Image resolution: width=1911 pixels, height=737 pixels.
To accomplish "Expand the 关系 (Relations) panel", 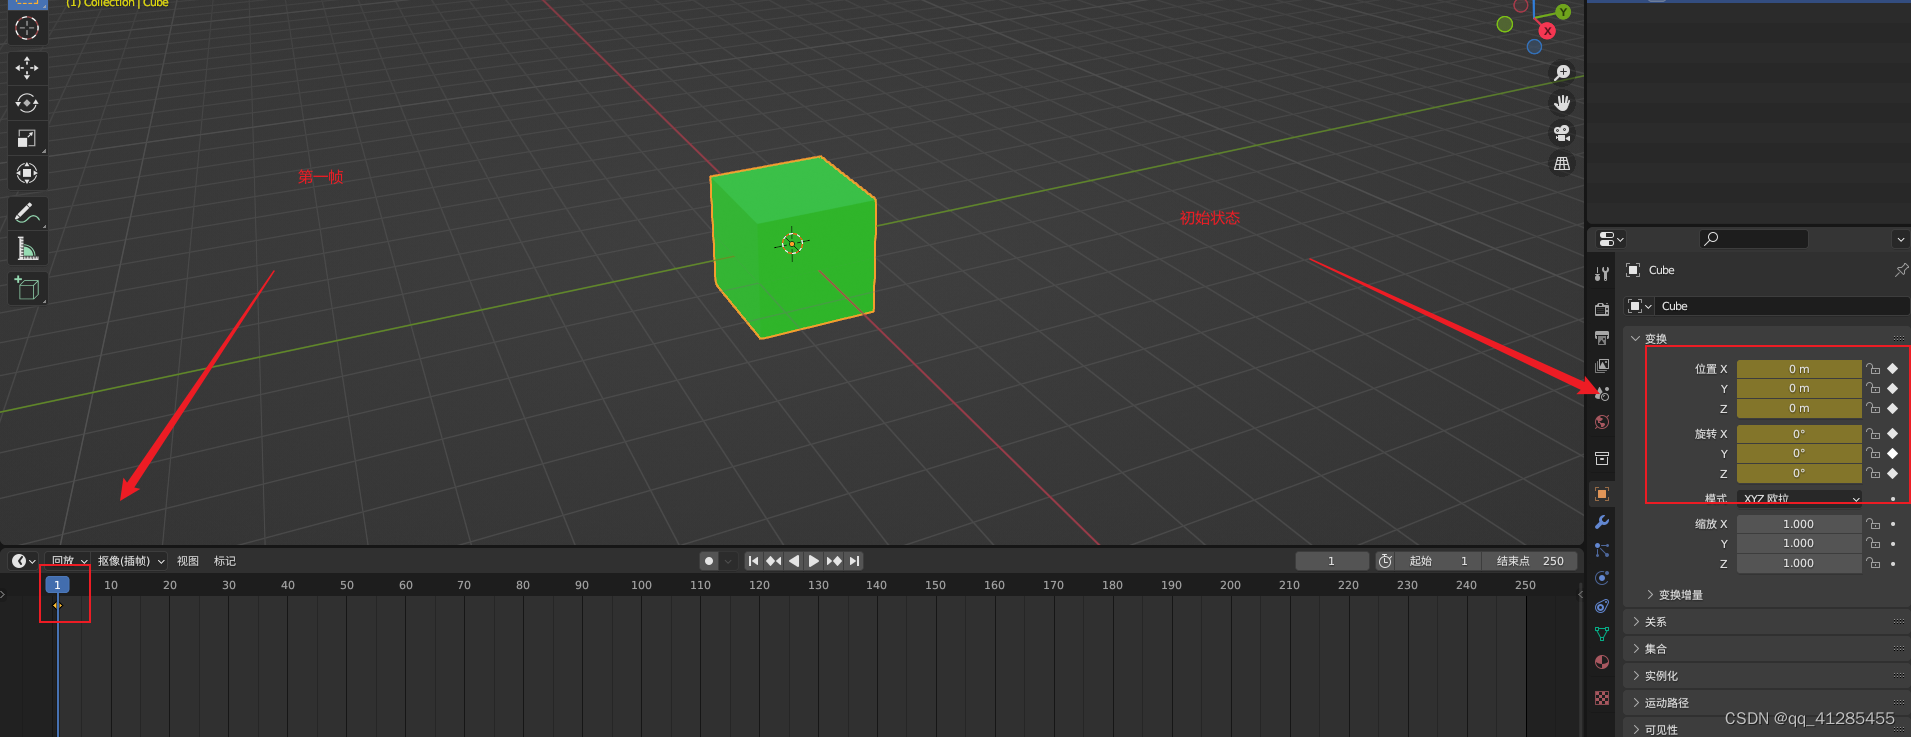I will 1656,622.
